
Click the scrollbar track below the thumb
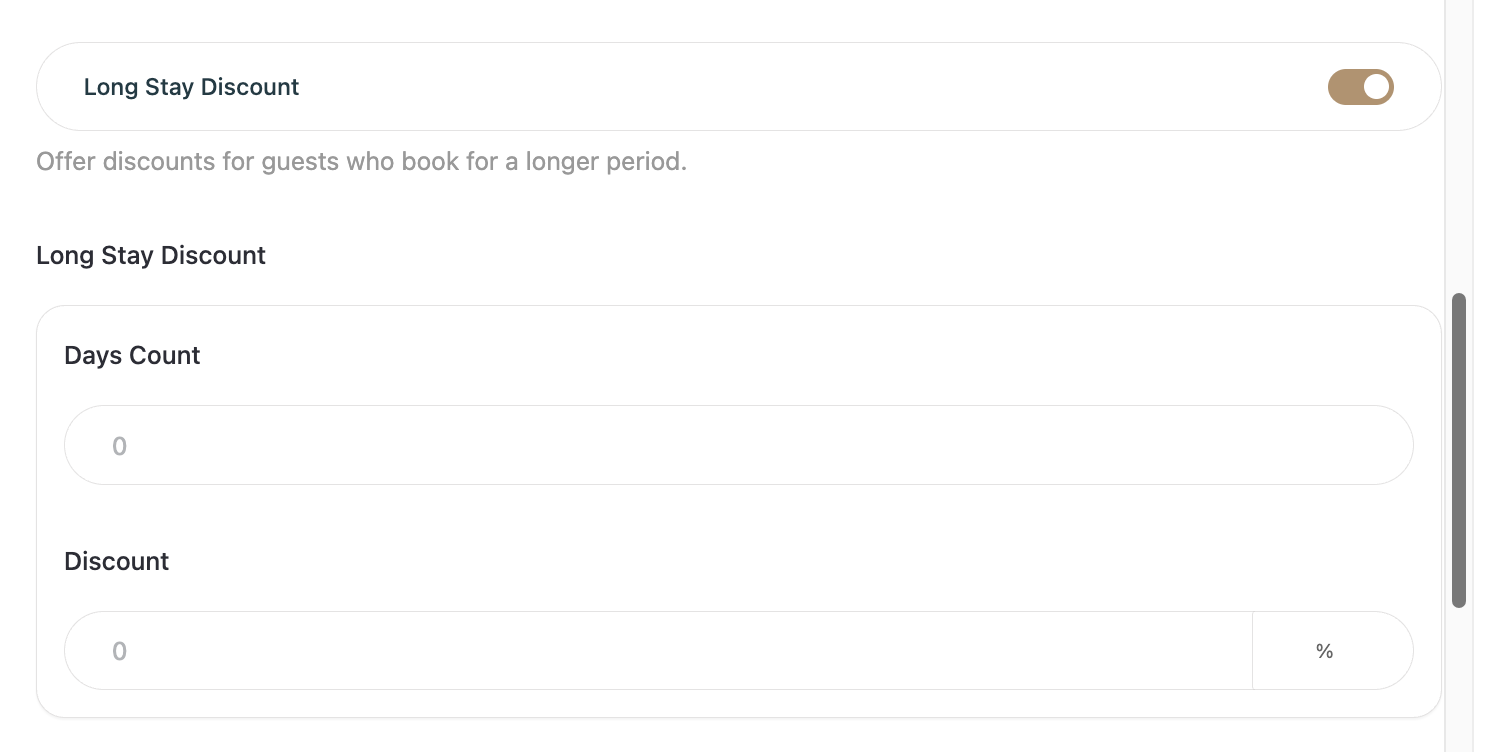(x=1458, y=680)
